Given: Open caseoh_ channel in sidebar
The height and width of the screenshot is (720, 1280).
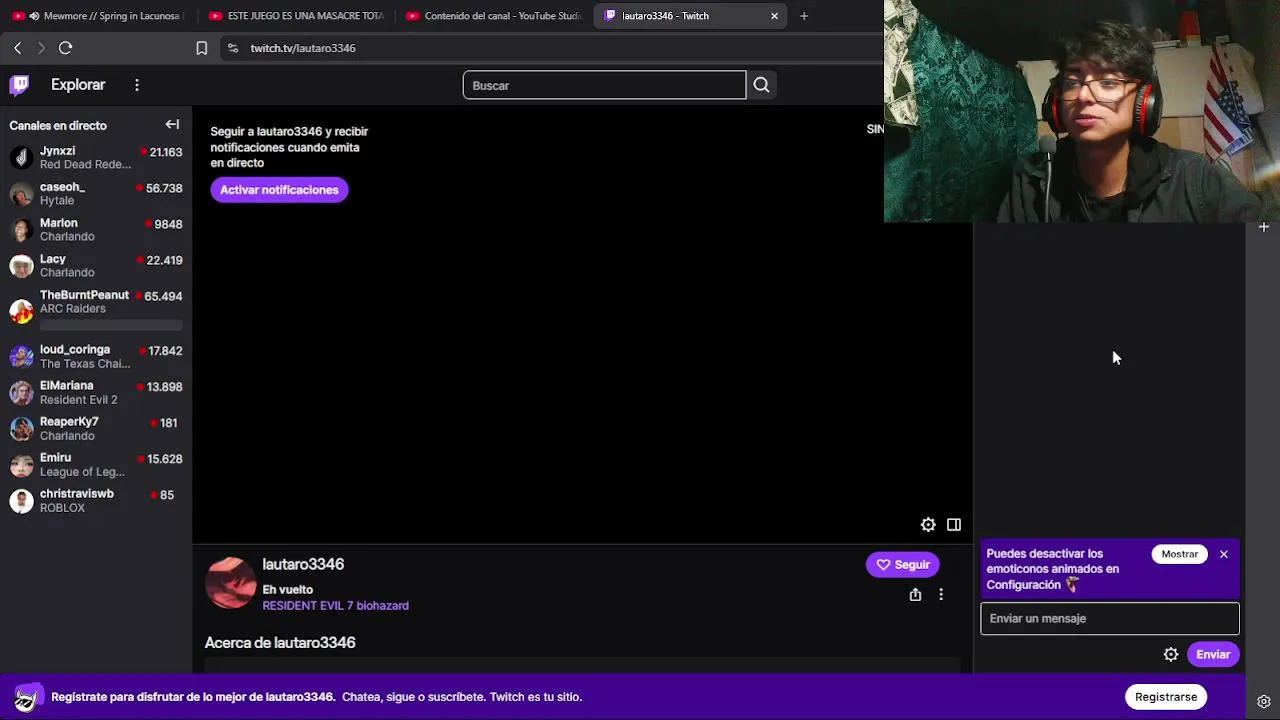Looking at the screenshot, I should [96, 194].
